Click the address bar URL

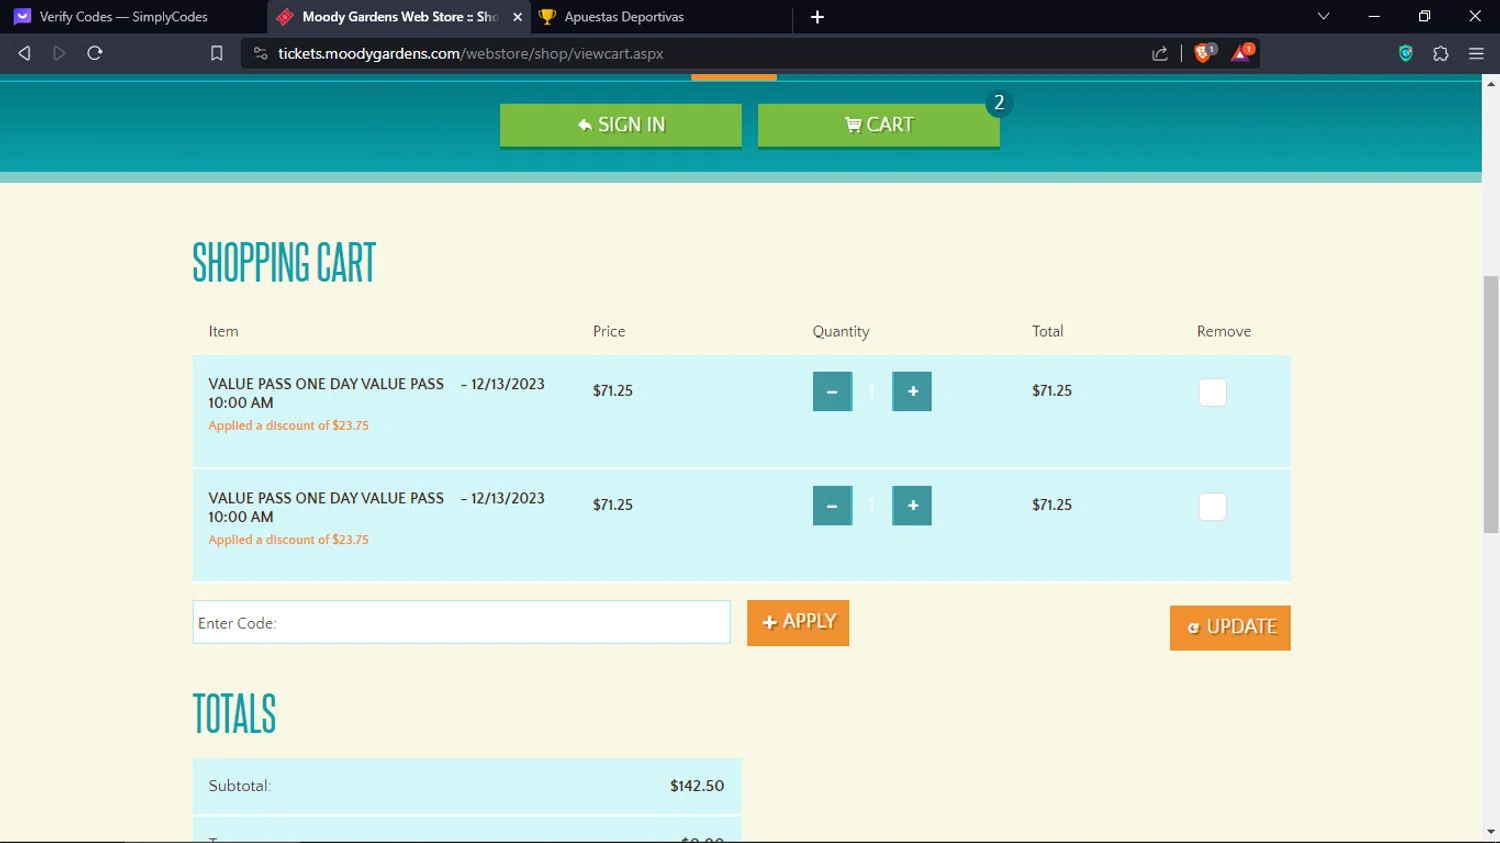click(470, 53)
